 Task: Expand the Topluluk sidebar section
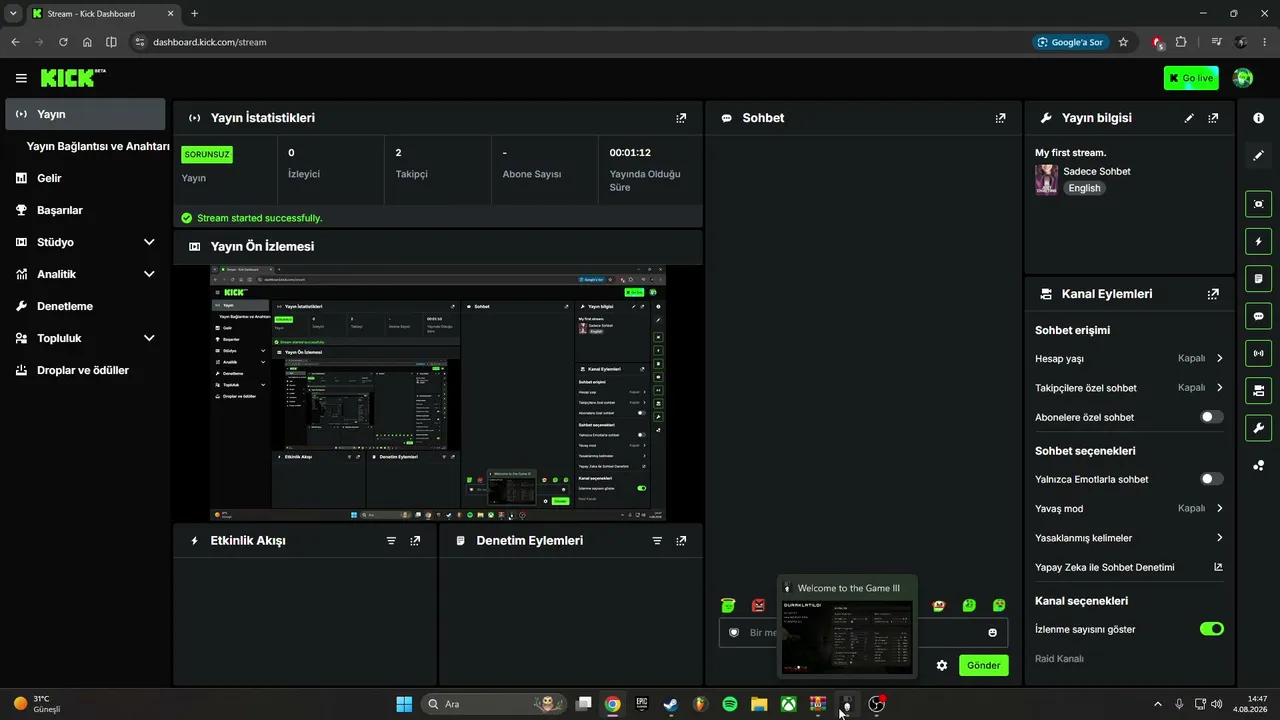click(x=149, y=338)
